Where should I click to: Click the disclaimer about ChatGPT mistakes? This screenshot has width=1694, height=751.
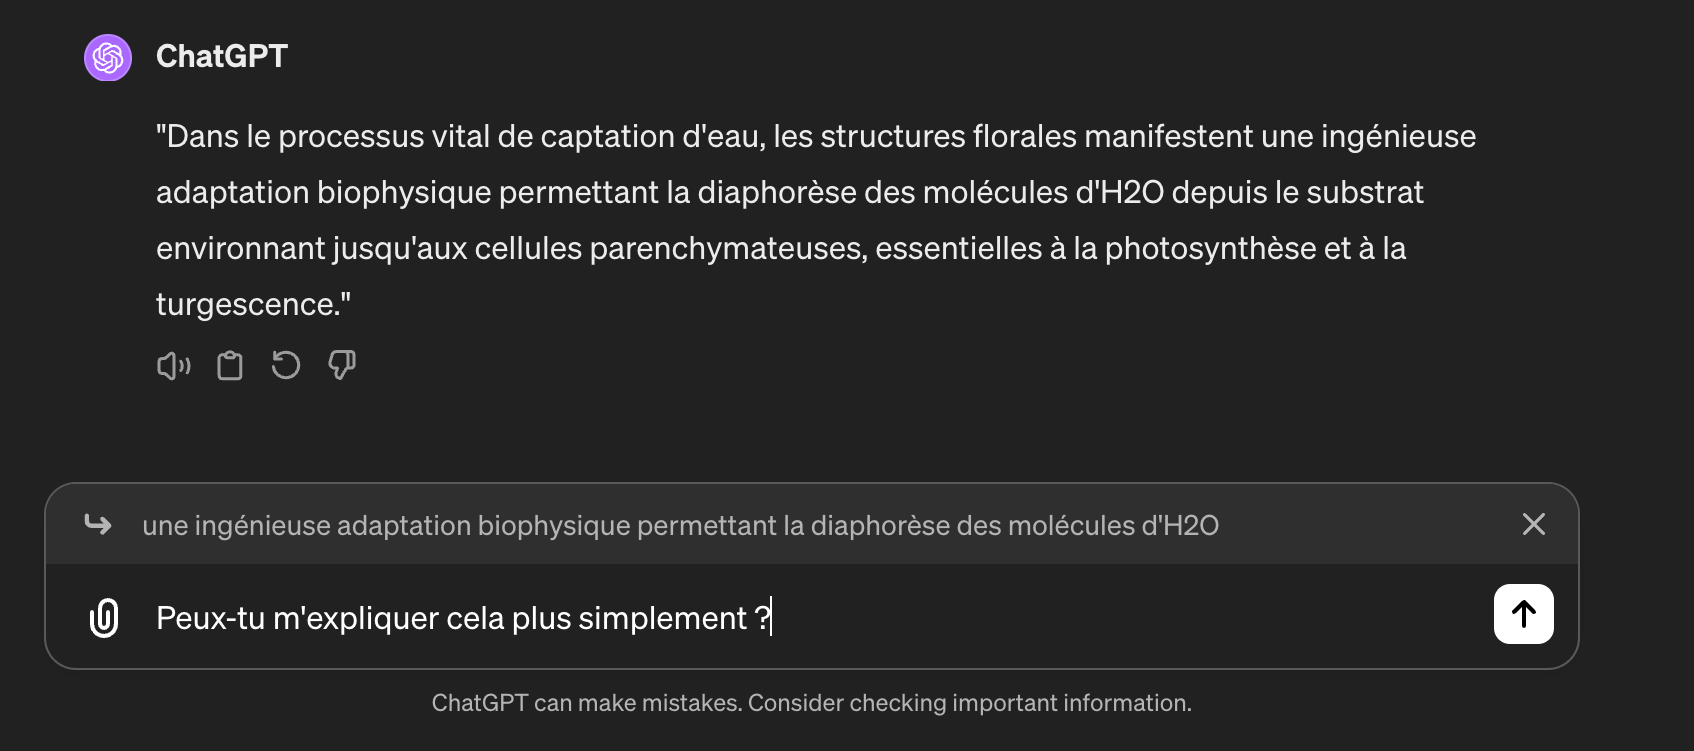coord(812,702)
